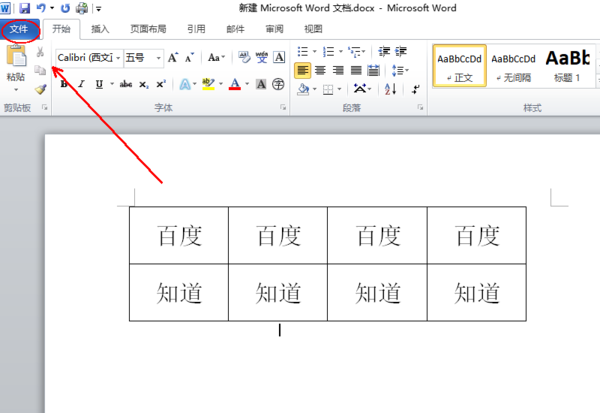The width and height of the screenshot is (600, 413).
Task: Toggle Superscript formatting
Action: [x=161, y=84]
